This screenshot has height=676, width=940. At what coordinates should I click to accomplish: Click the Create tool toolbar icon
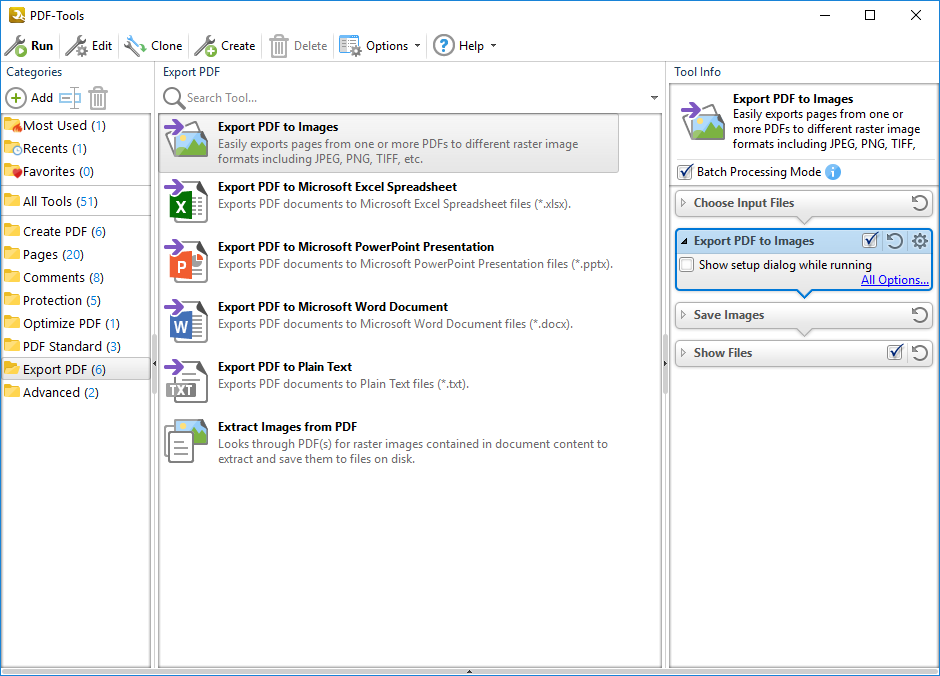pos(205,46)
